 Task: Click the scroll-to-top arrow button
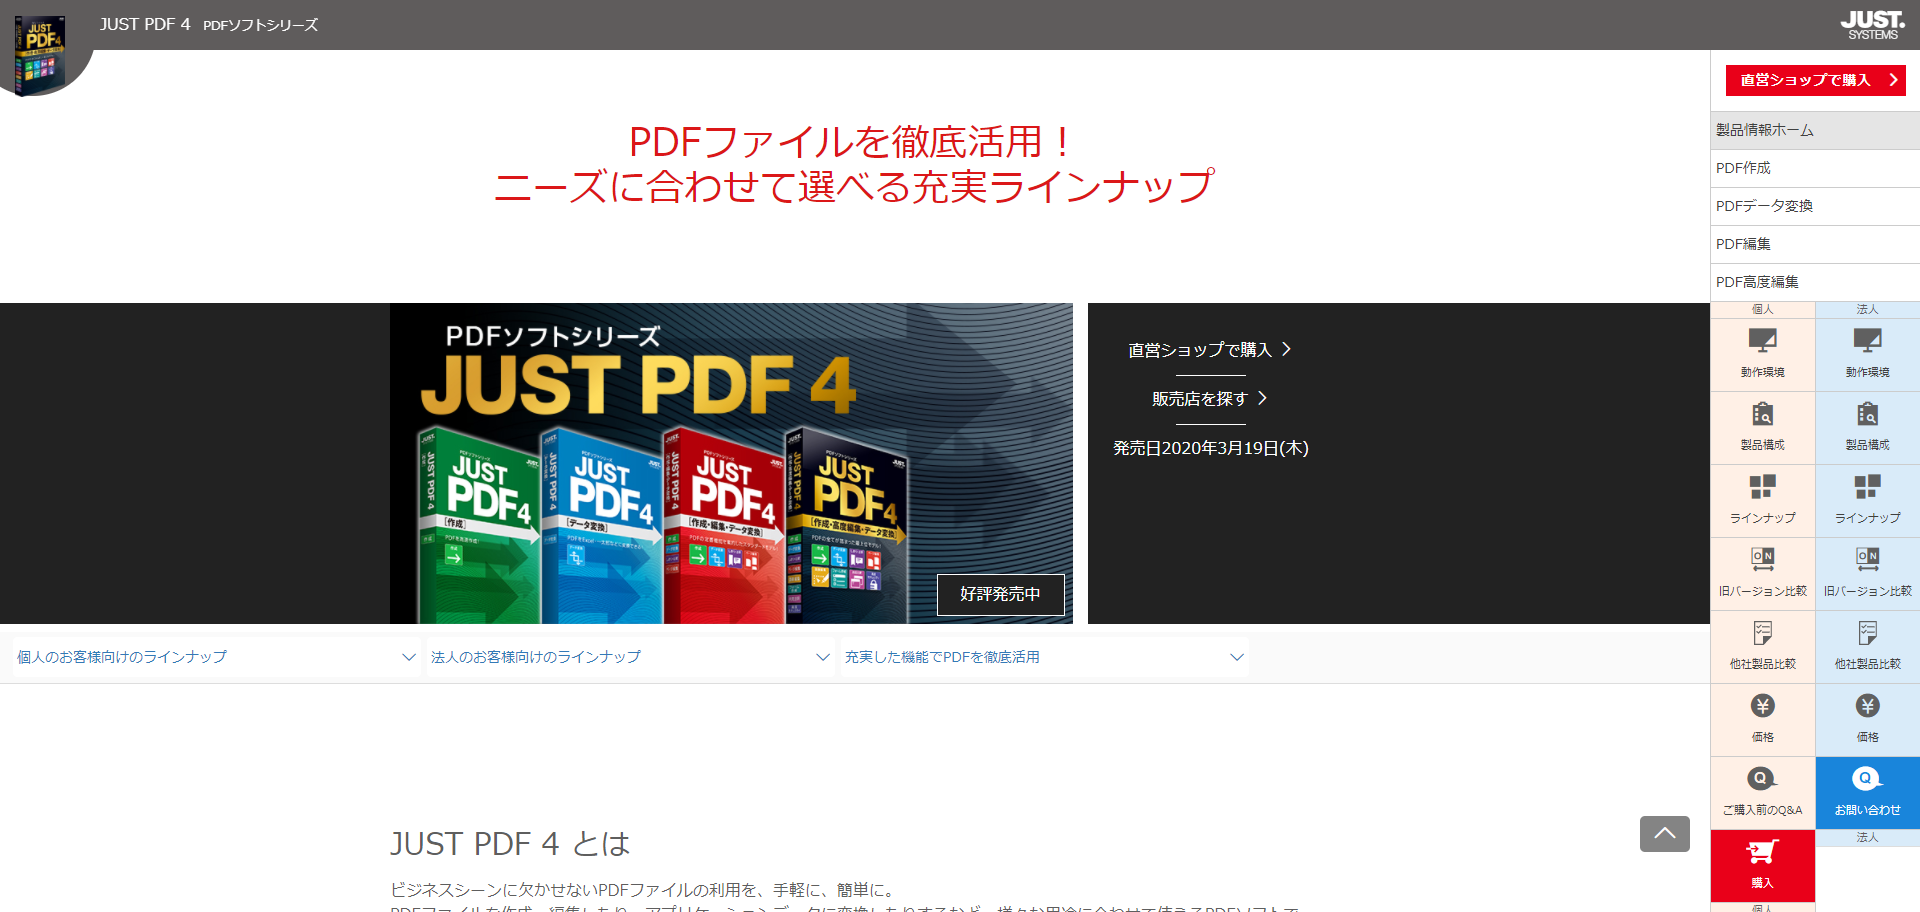[x=1664, y=834]
